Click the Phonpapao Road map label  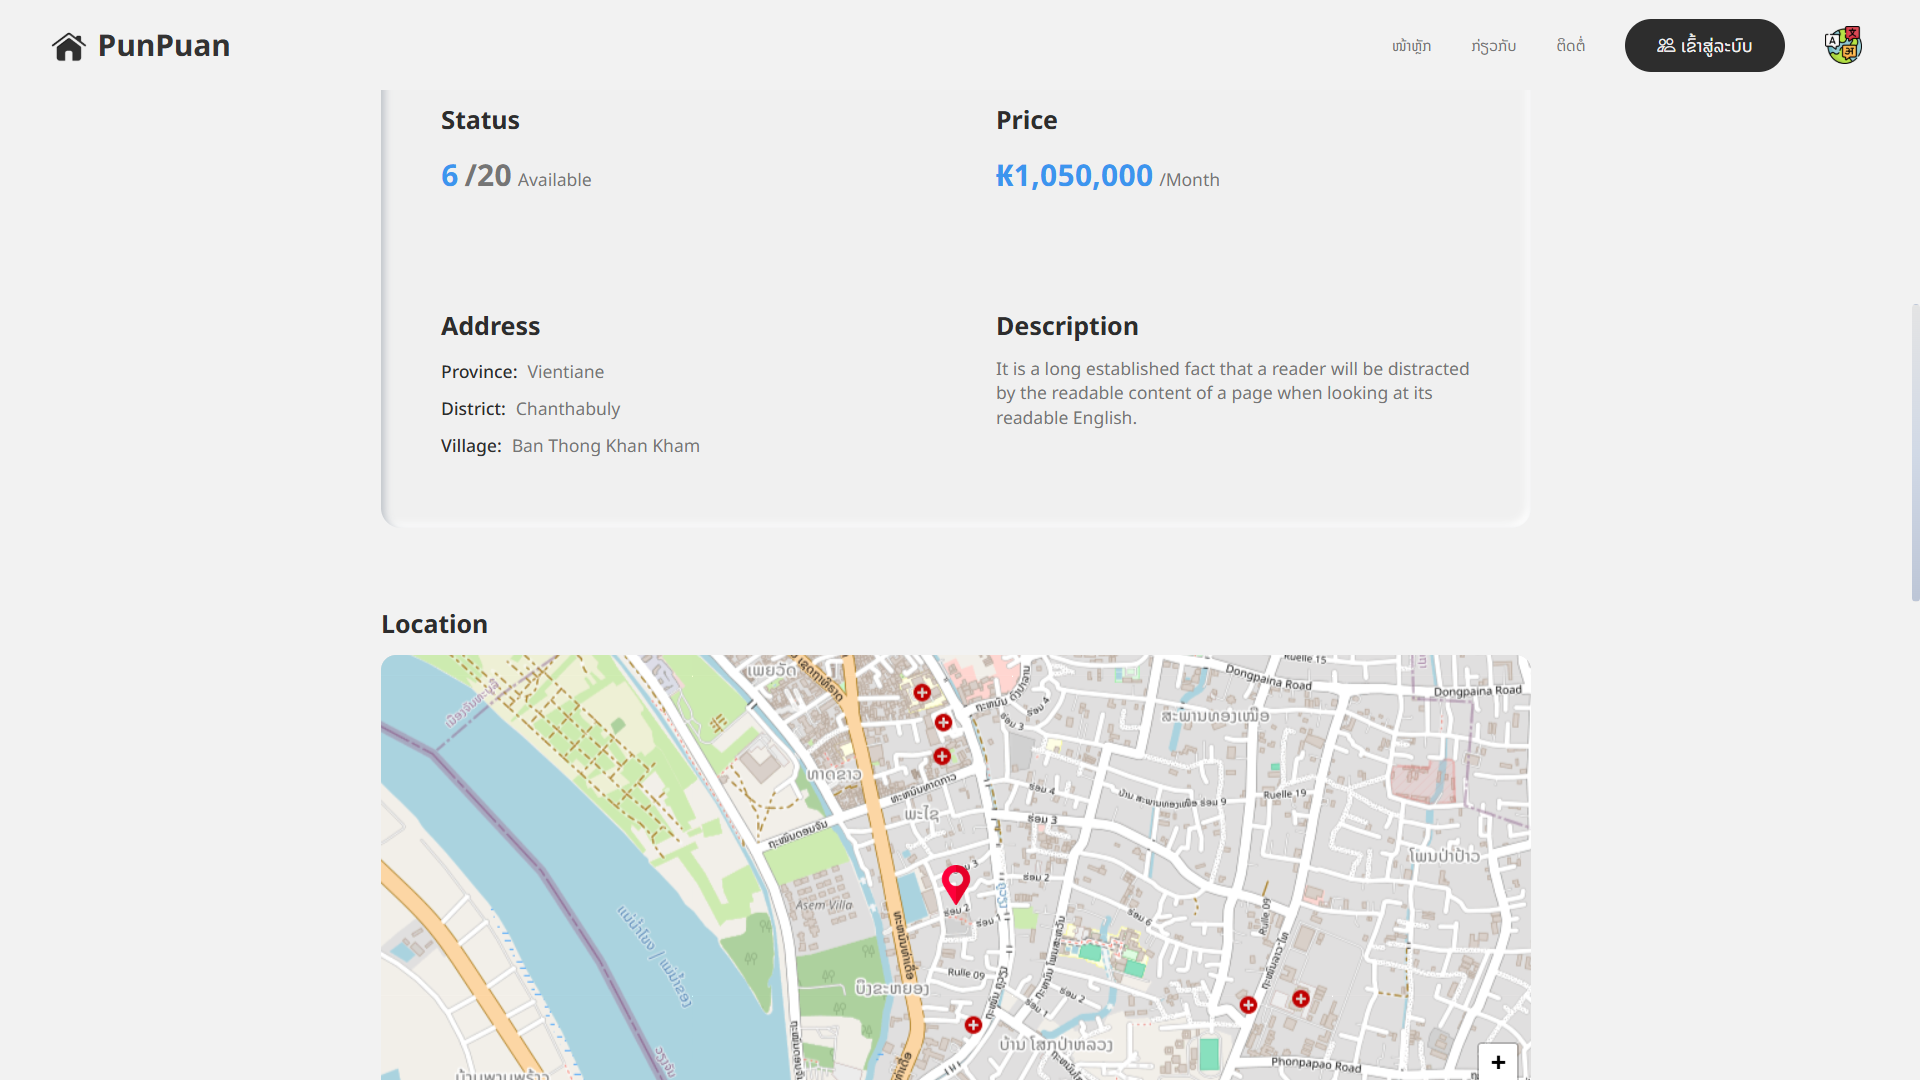point(1316,1064)
